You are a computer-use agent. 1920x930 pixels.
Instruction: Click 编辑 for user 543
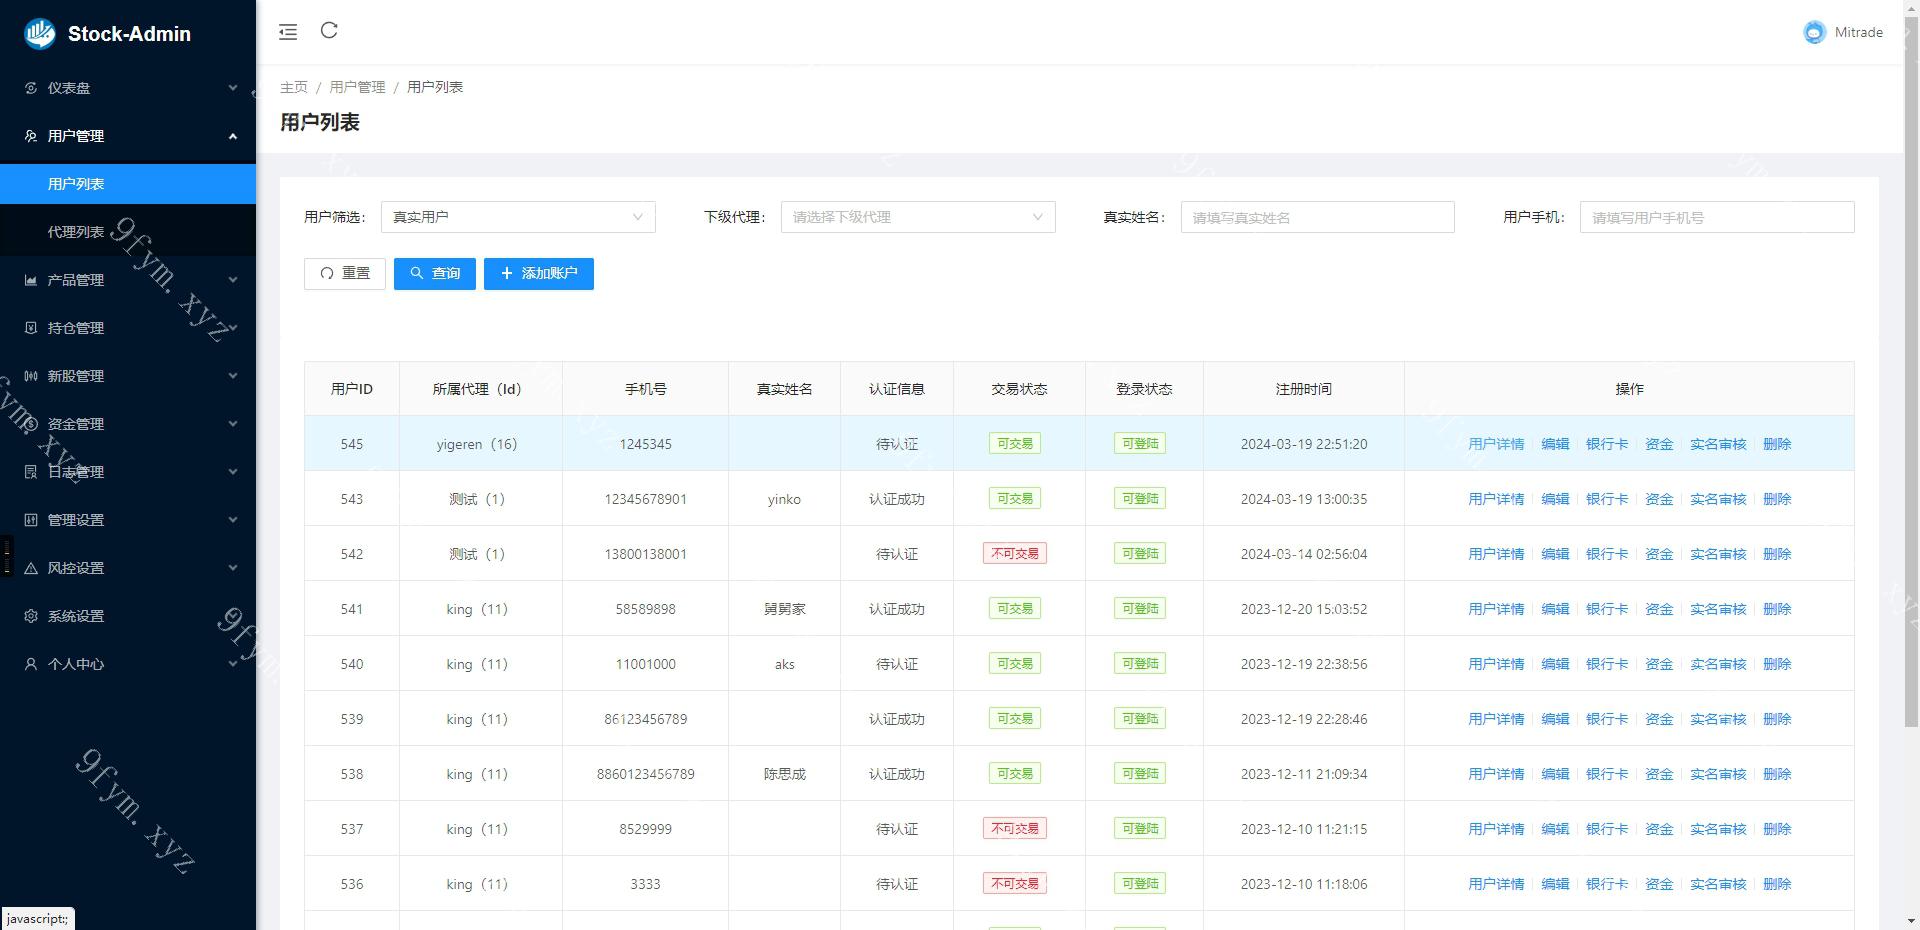[1555, 499]
